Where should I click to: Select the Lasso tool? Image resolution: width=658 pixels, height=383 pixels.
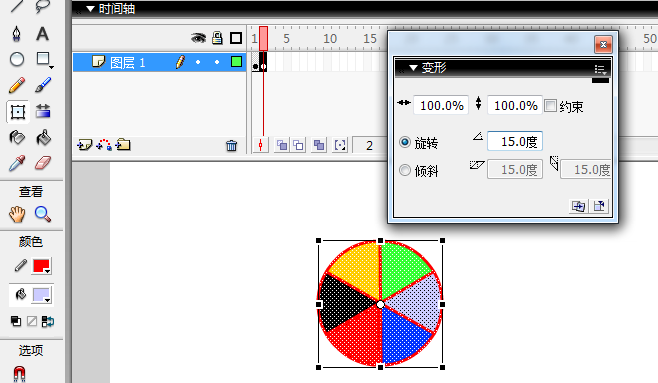tap(42, 6)
